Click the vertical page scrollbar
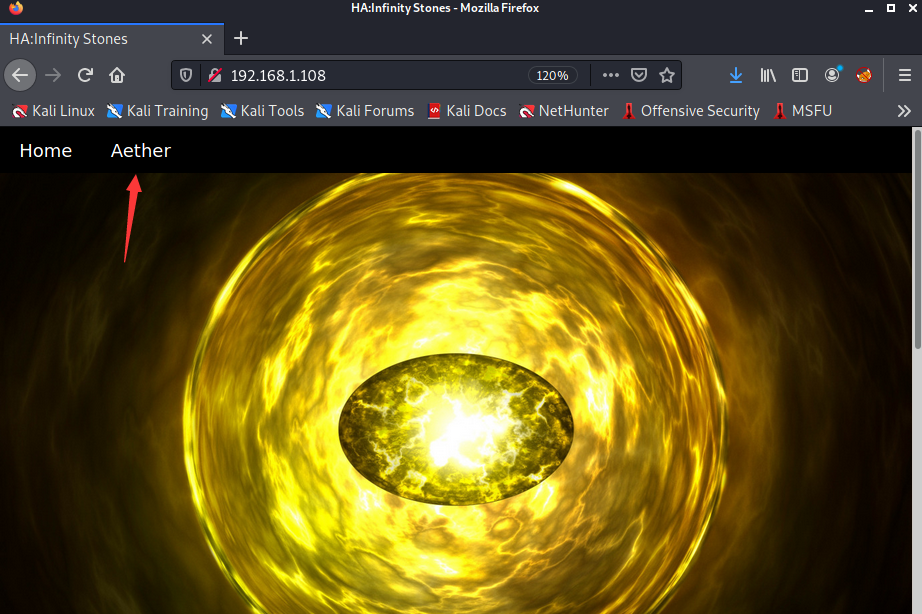The width and height of the screenshot is (922, 614). coord(917,241)
